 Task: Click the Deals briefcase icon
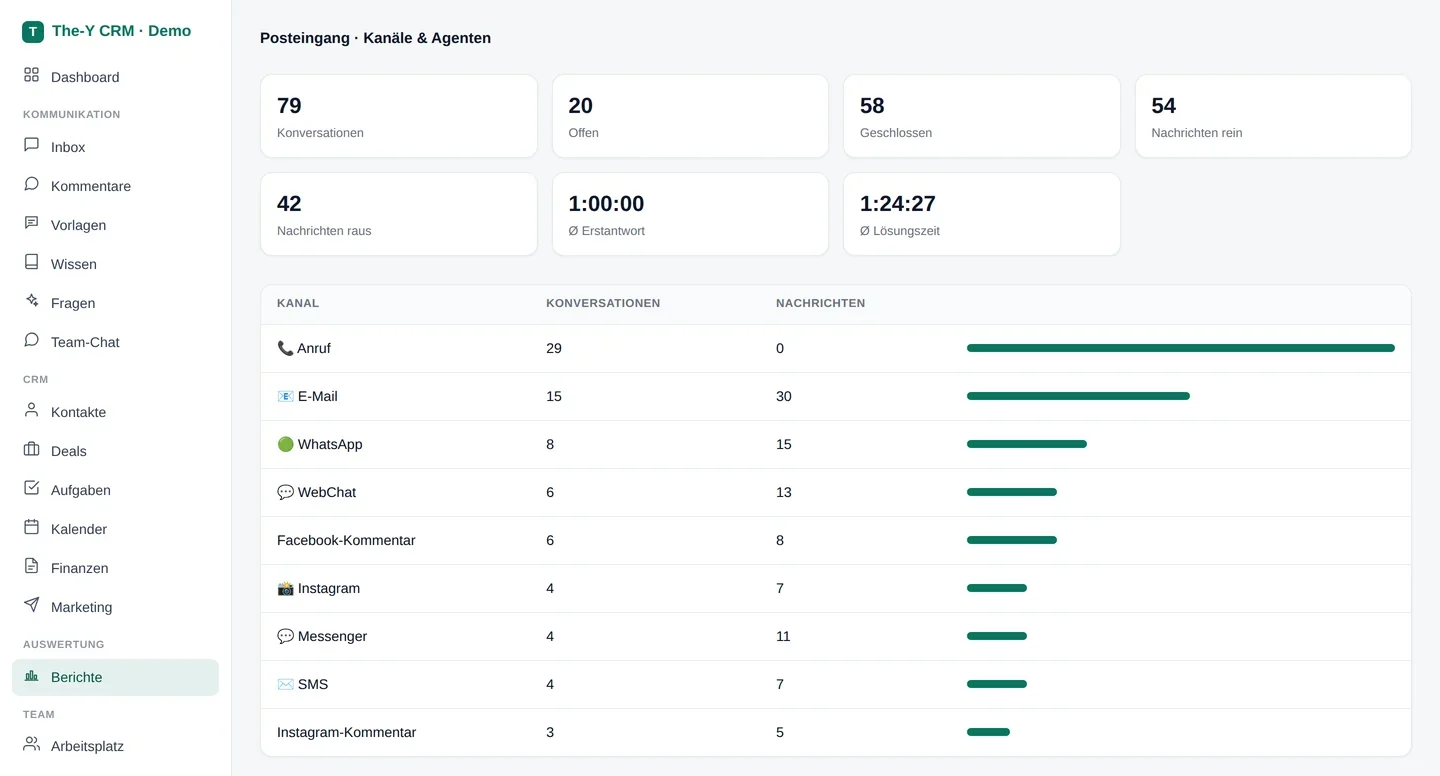tap(32, 449)
